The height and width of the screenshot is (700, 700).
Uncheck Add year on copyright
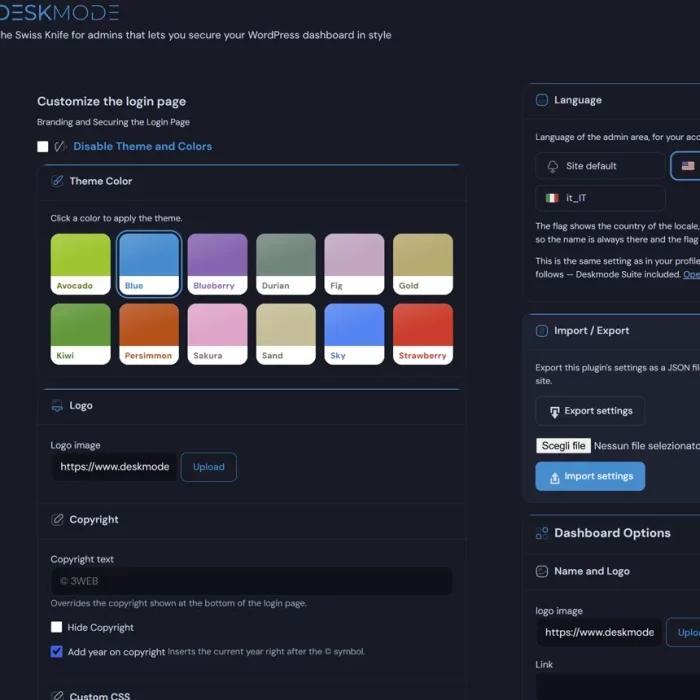click(x=57, y=651)
